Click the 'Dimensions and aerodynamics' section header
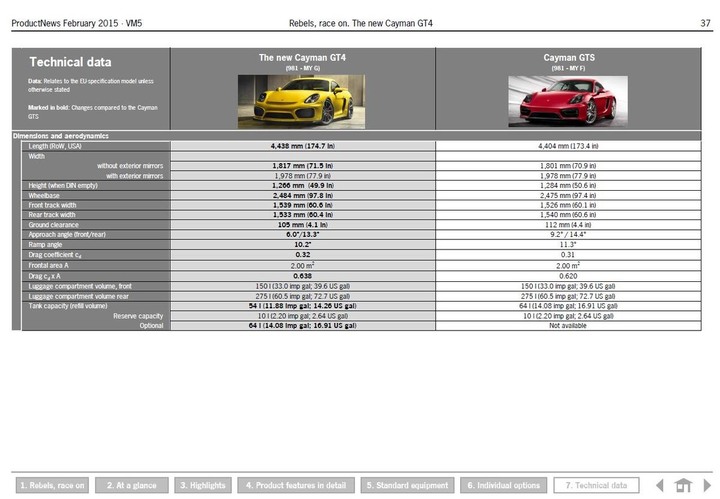The image size is (720, 499). point(61,136)
